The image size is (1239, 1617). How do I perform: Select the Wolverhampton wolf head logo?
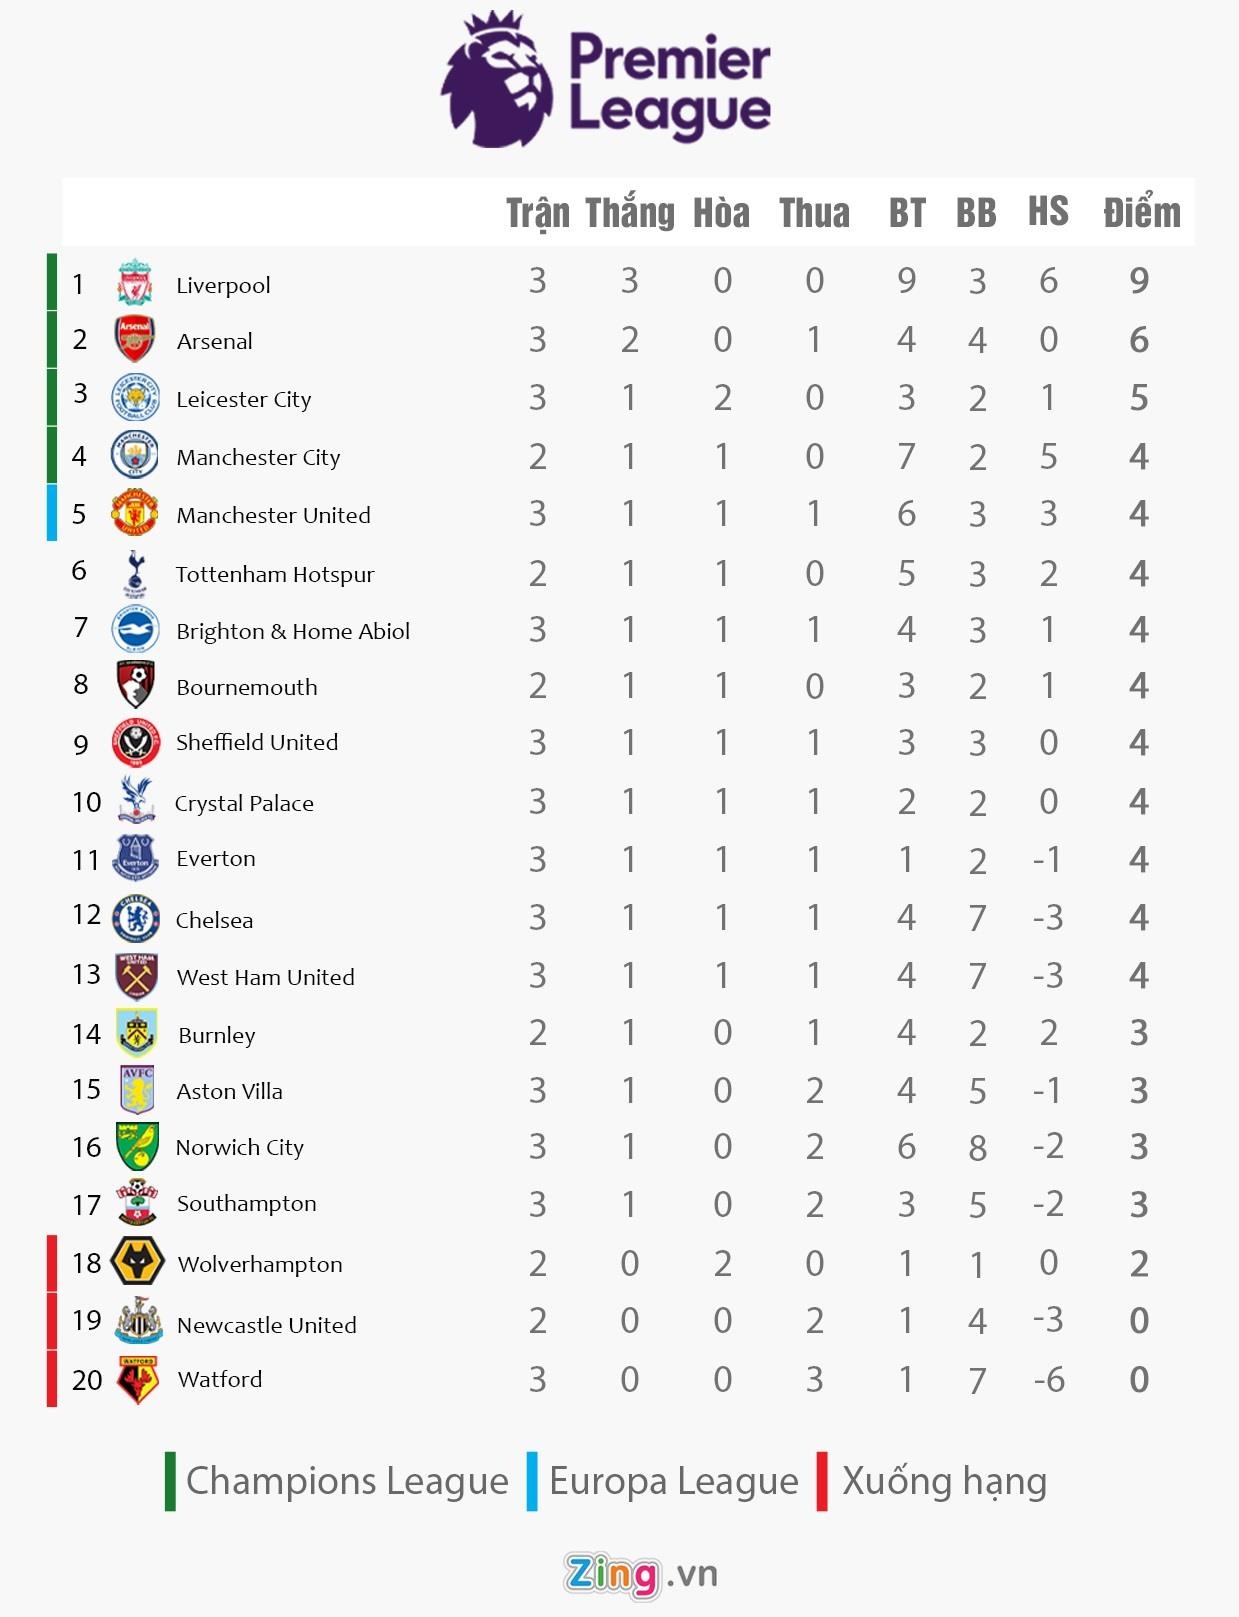136,1262
